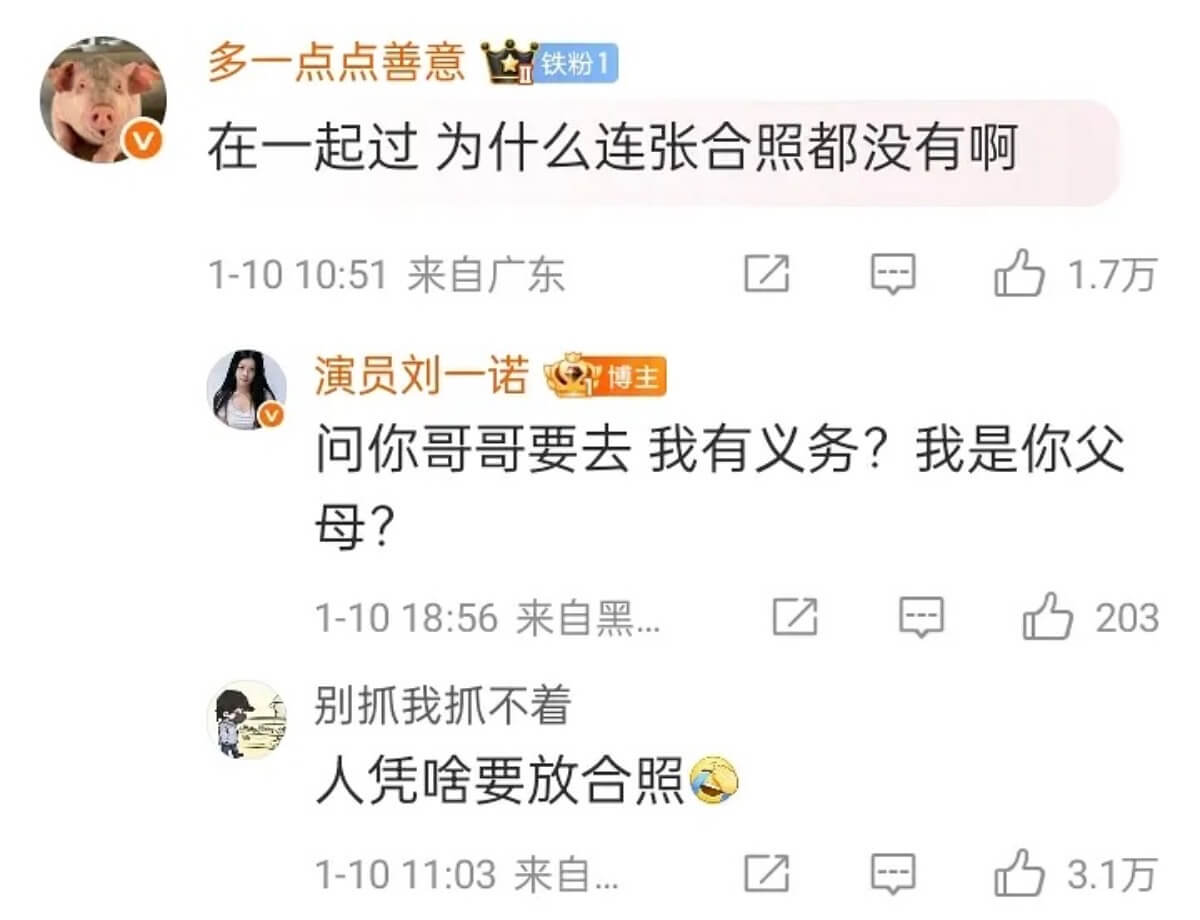Reply to 别抓我抓不着's comment via its speech-bubble icon

tap(893, 874)
